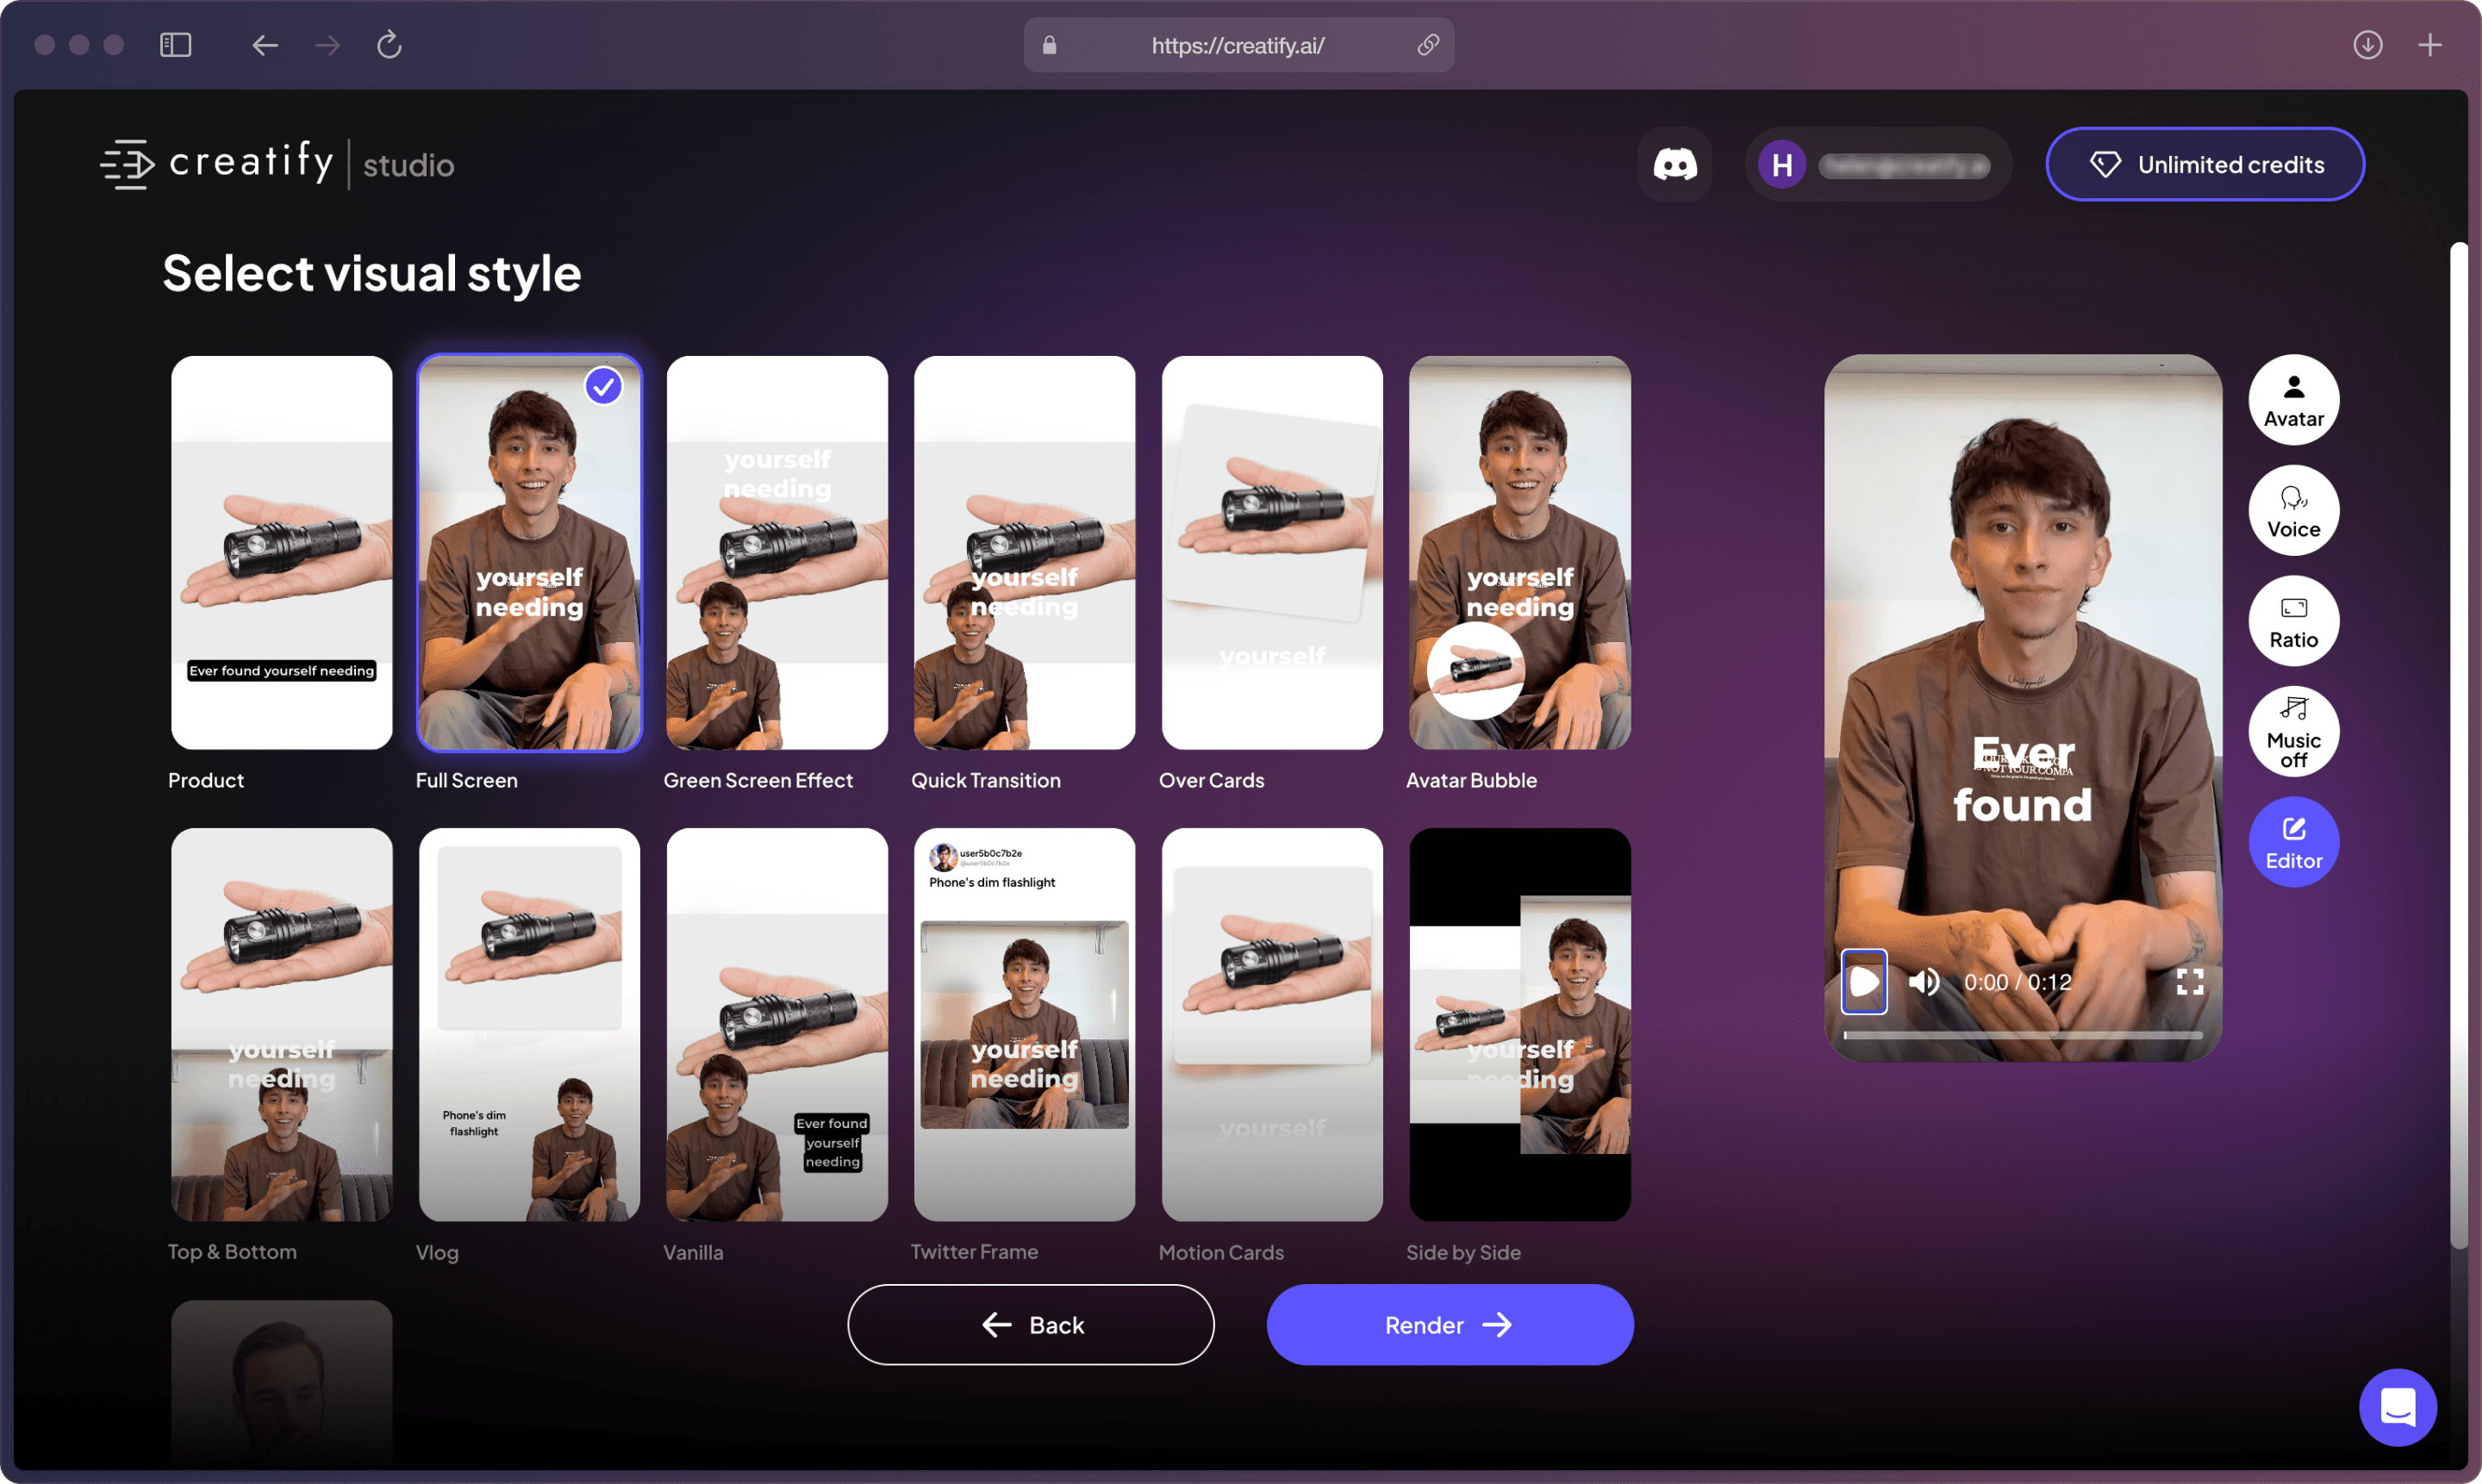
Task: Open the Discord community icon
Action: tap(1674, 164)
